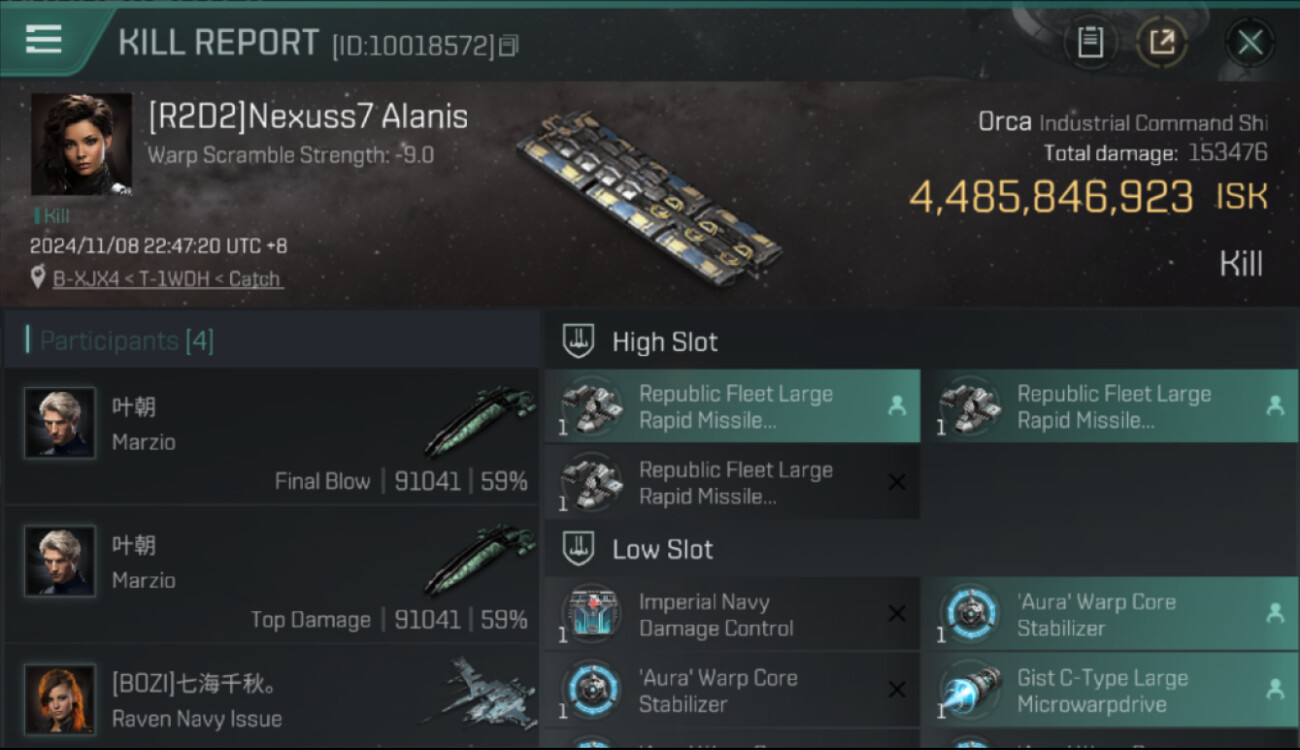Click the Raven Navy Issue ship icon
The width and height of the screenshot is (1300, 750).
(478, 693)
